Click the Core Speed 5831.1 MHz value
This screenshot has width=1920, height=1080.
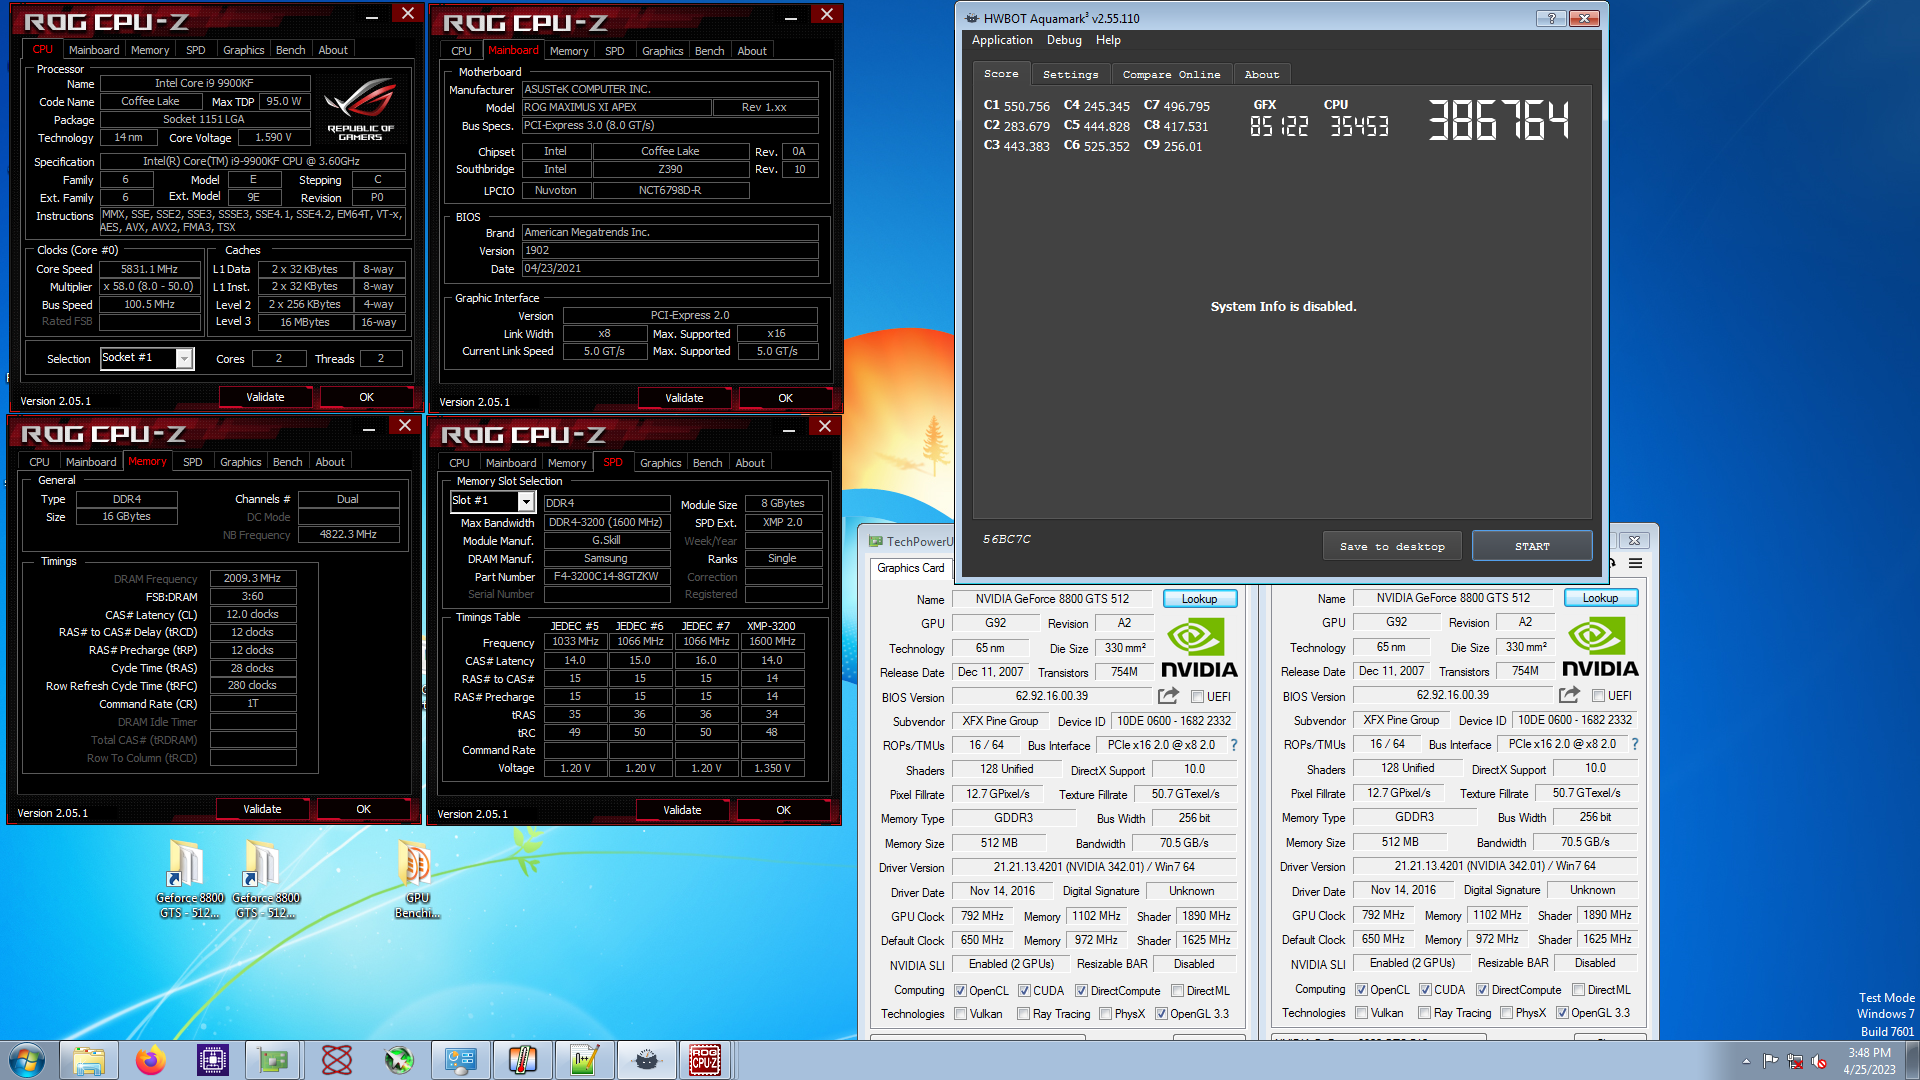coord(149,269)
